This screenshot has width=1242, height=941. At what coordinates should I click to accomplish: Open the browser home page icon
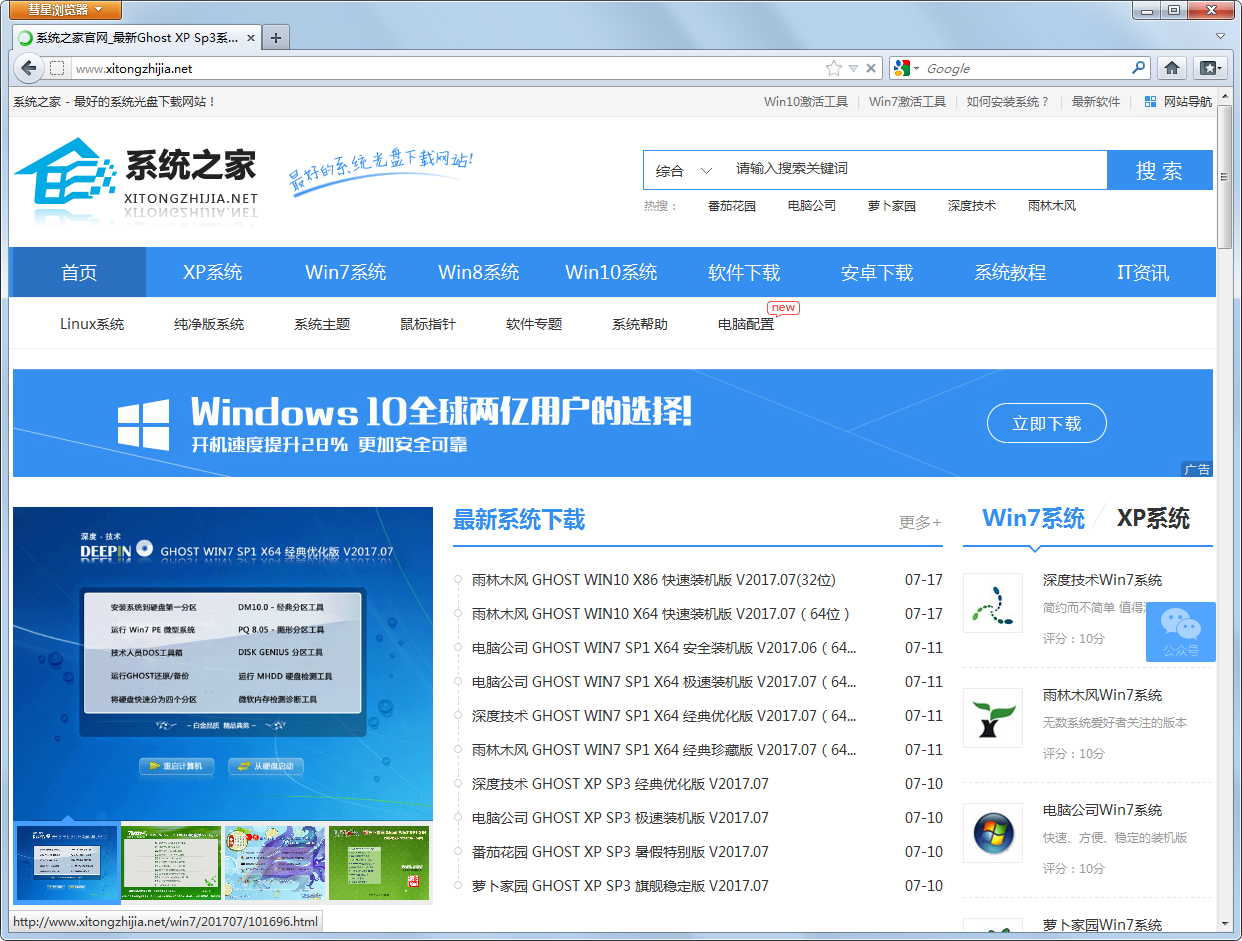1172,68
